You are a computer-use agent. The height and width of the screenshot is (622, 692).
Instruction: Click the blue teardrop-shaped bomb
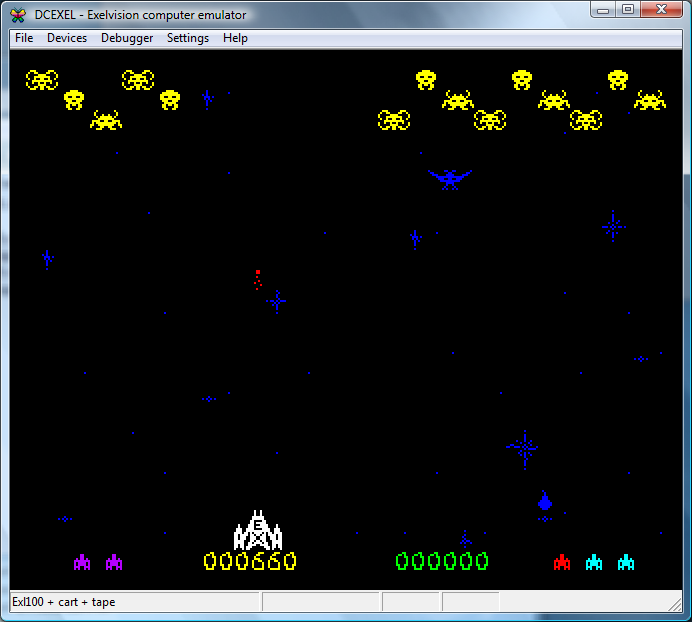[545, 501]
